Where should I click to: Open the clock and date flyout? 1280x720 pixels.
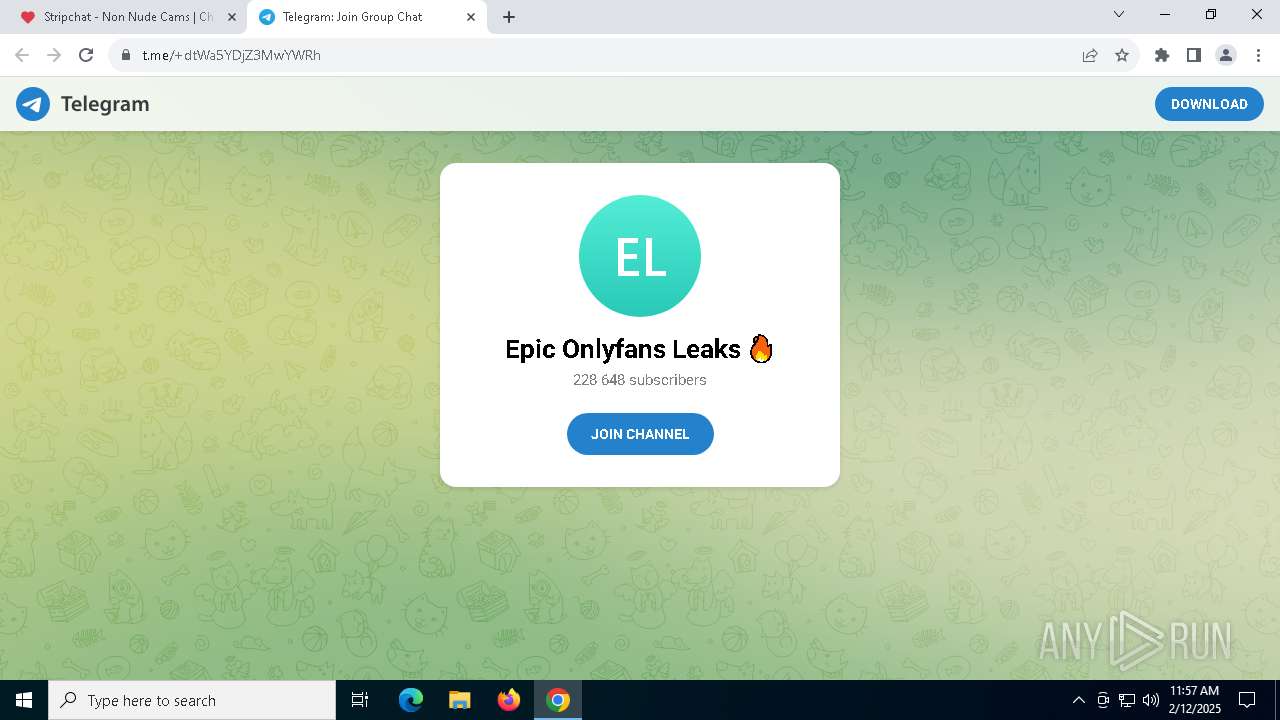1194,700
